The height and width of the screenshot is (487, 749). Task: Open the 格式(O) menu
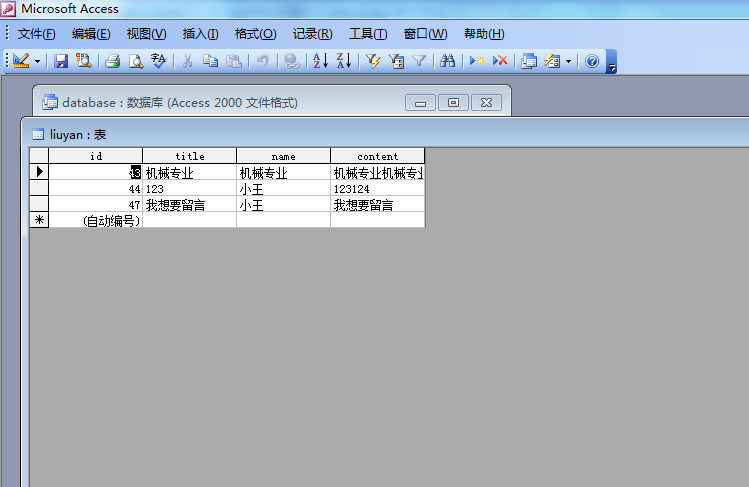tap(255, 34)
